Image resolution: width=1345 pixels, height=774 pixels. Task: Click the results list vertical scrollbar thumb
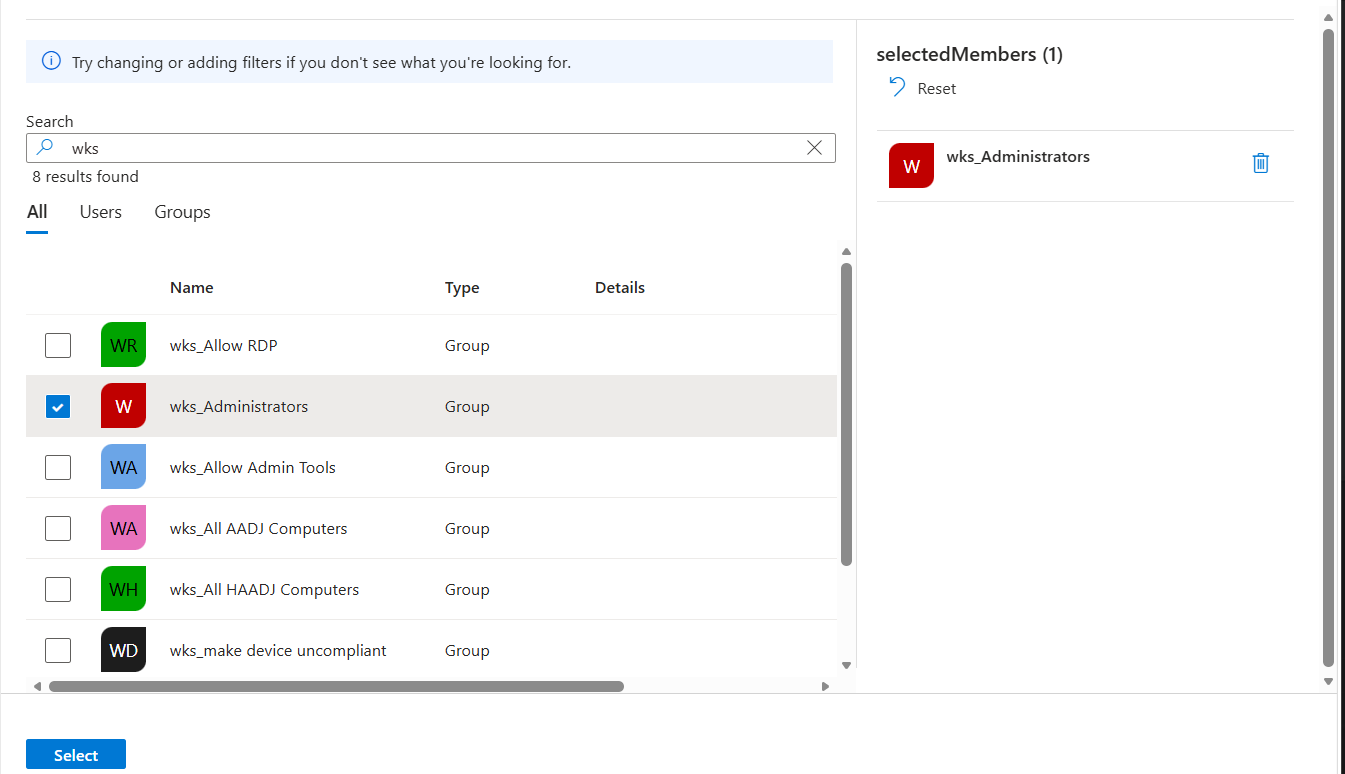(x=846, y=414)
